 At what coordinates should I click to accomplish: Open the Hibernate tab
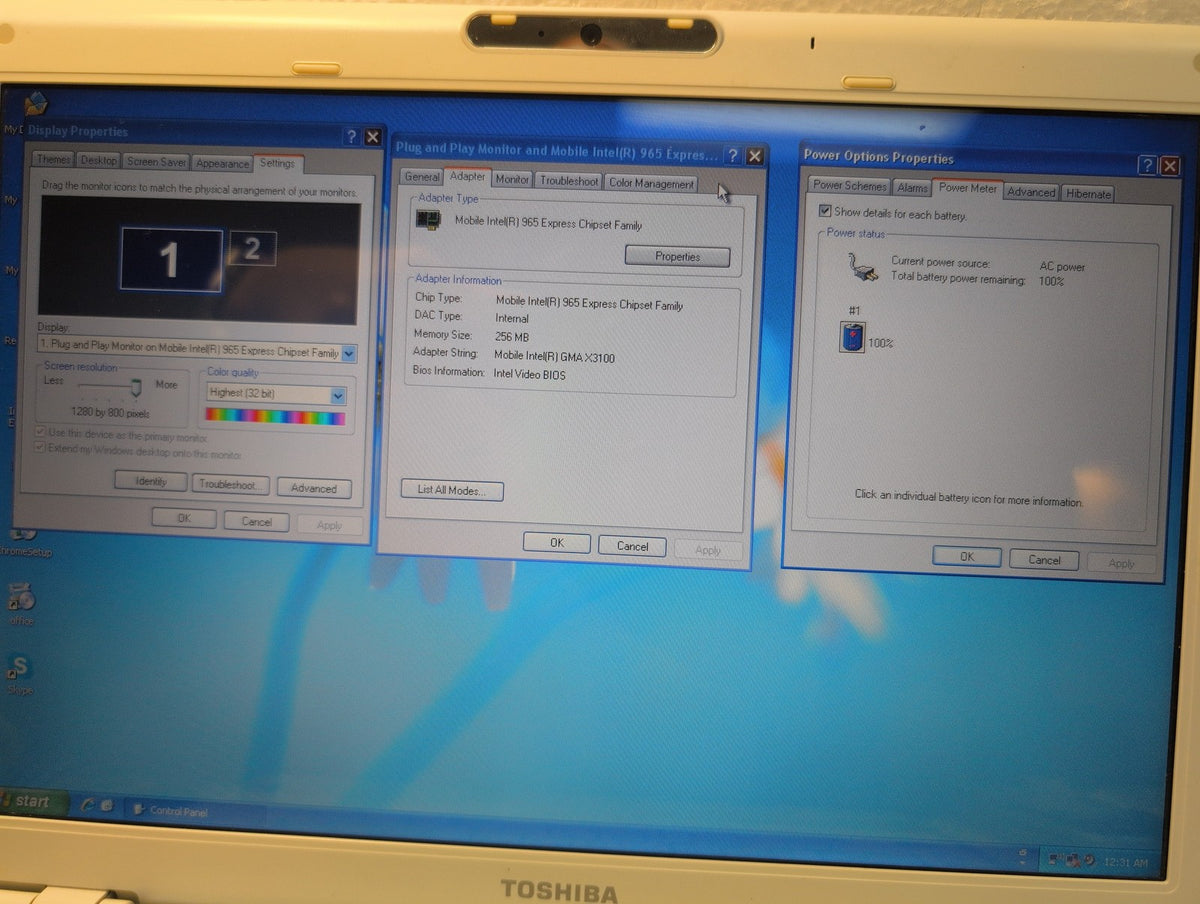[1088, 194]
